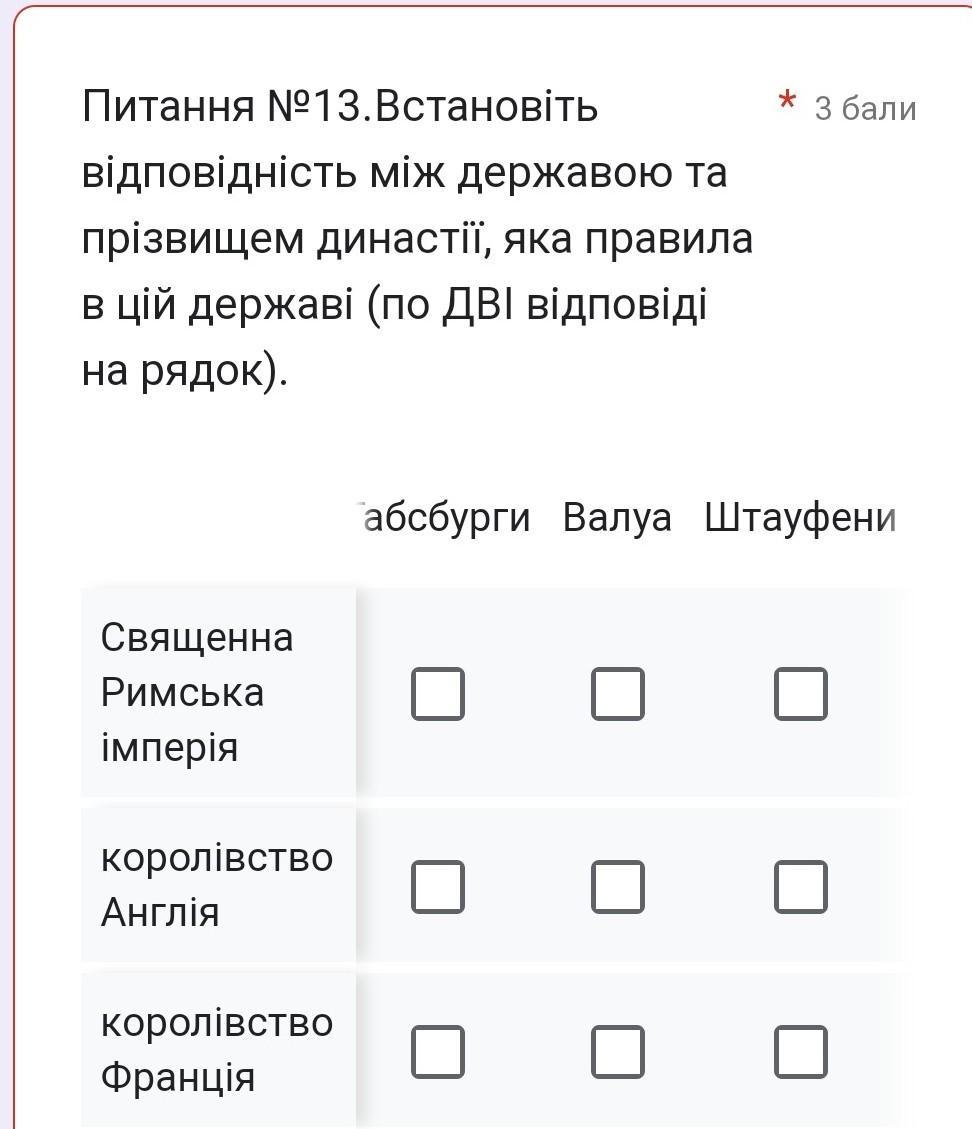Check Габсбурги for Священна Римська імперія
The height and width of the screenshot is (1129, 972).
click(438, 694)
